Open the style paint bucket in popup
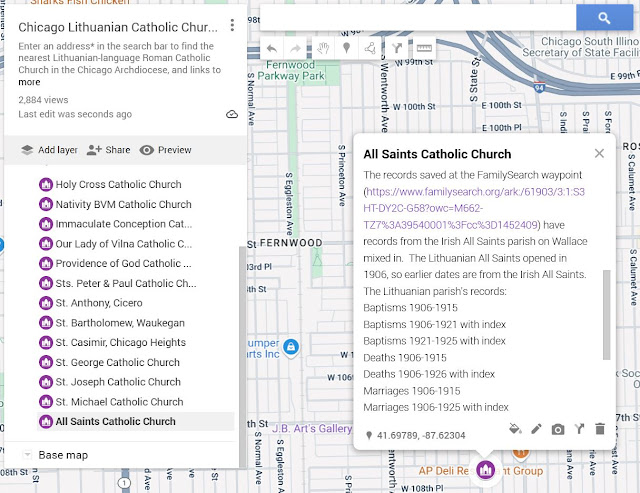The height and width of the screenshot is (493, 640). point(515,429)
